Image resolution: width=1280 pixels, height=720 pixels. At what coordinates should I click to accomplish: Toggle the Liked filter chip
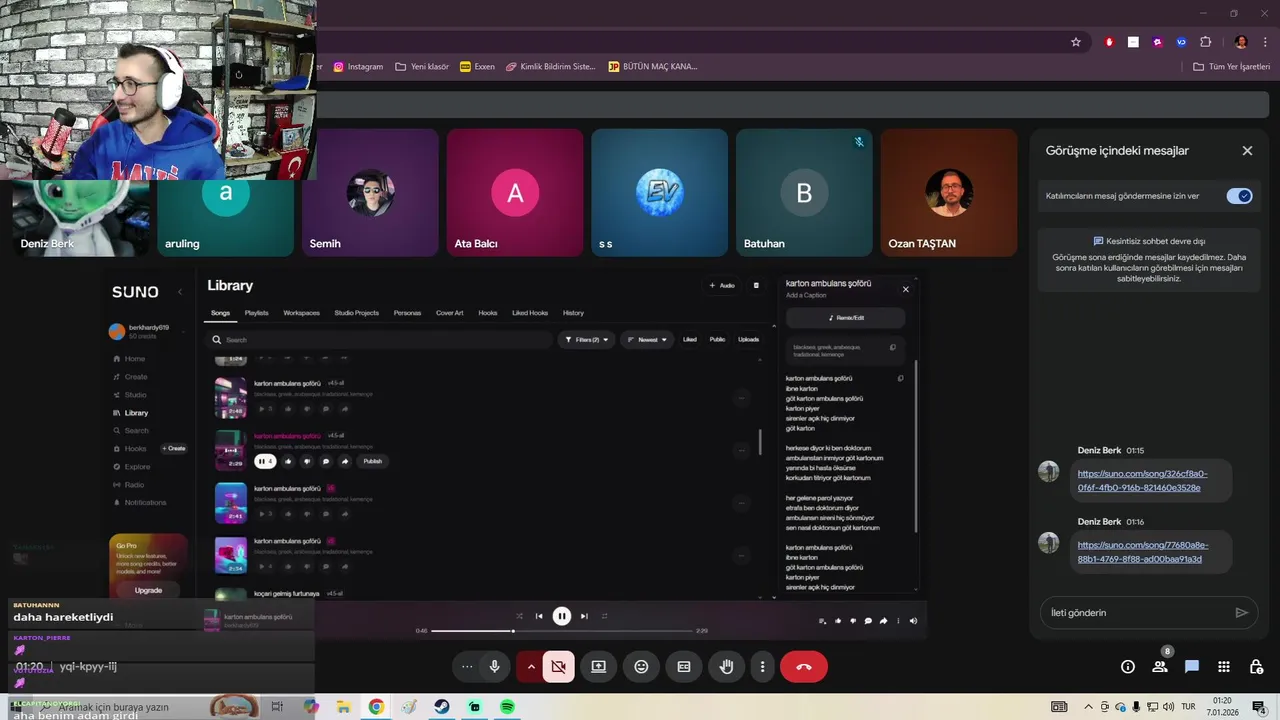(690, 340)
